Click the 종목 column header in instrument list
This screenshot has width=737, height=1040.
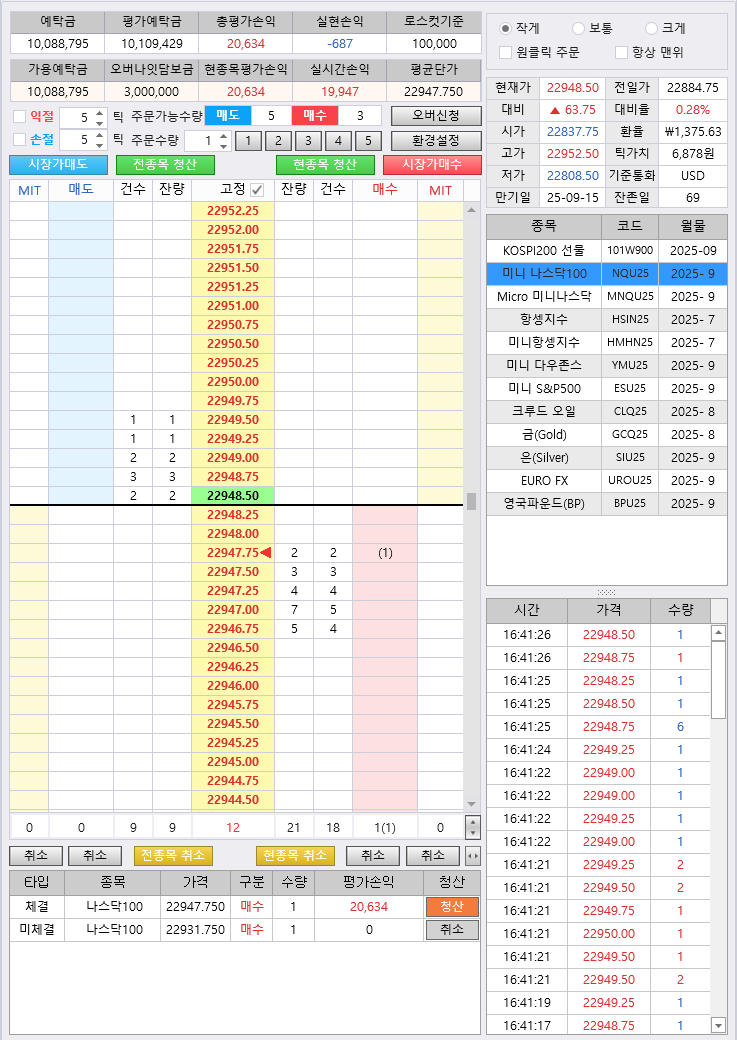coord(544,226)
